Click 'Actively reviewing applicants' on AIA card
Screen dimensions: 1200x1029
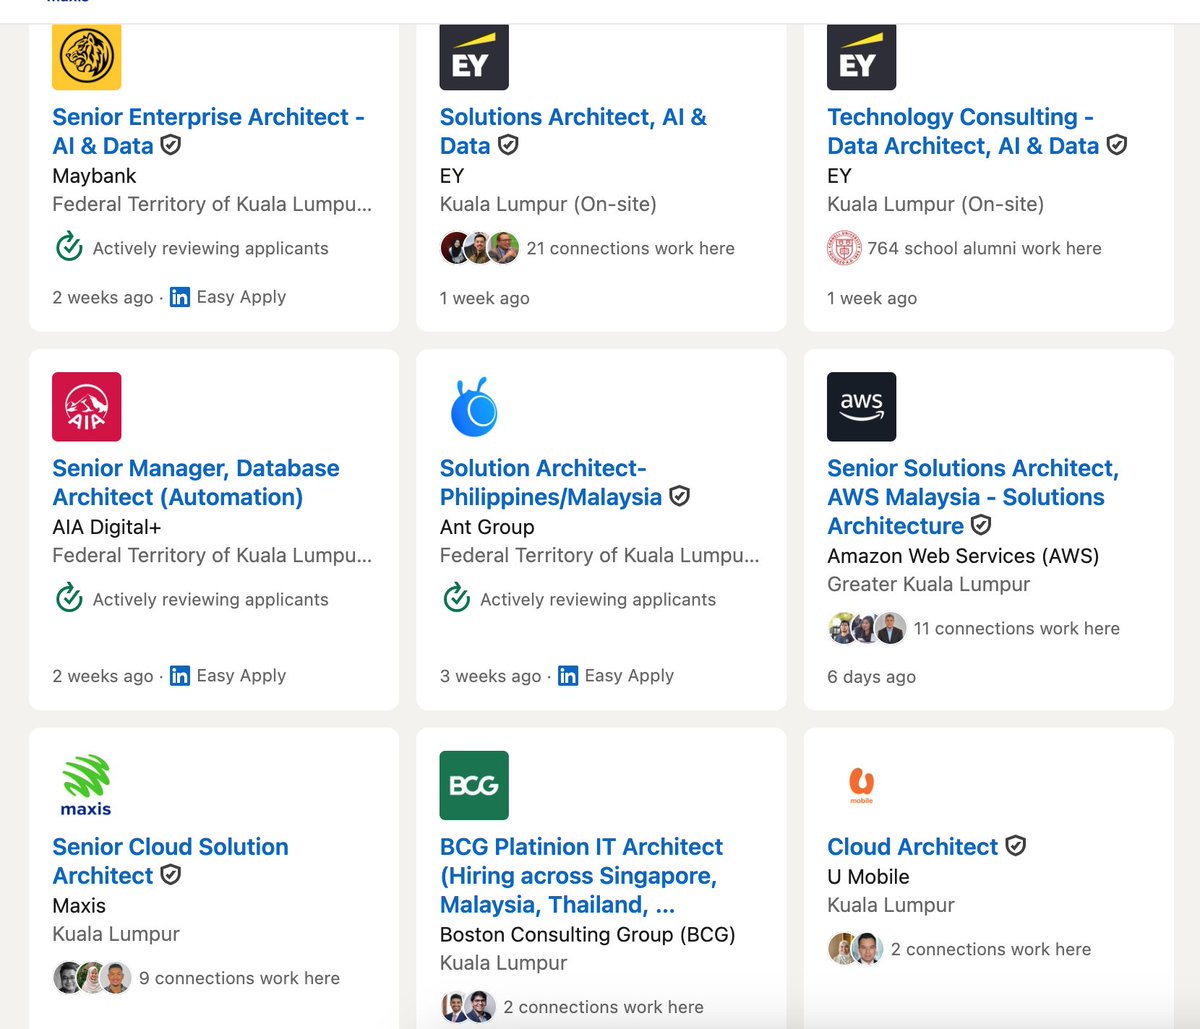point(210,599)
